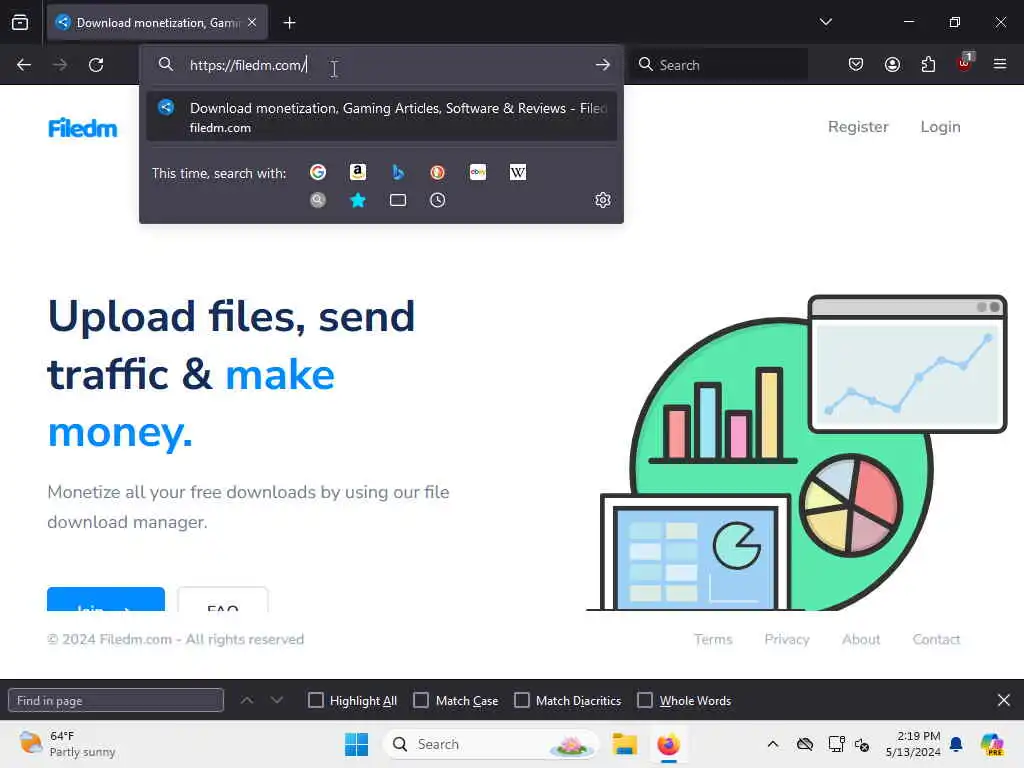Open the Terms footer link
Viewport: 1024px width, 768px height.
click(713, 639)
